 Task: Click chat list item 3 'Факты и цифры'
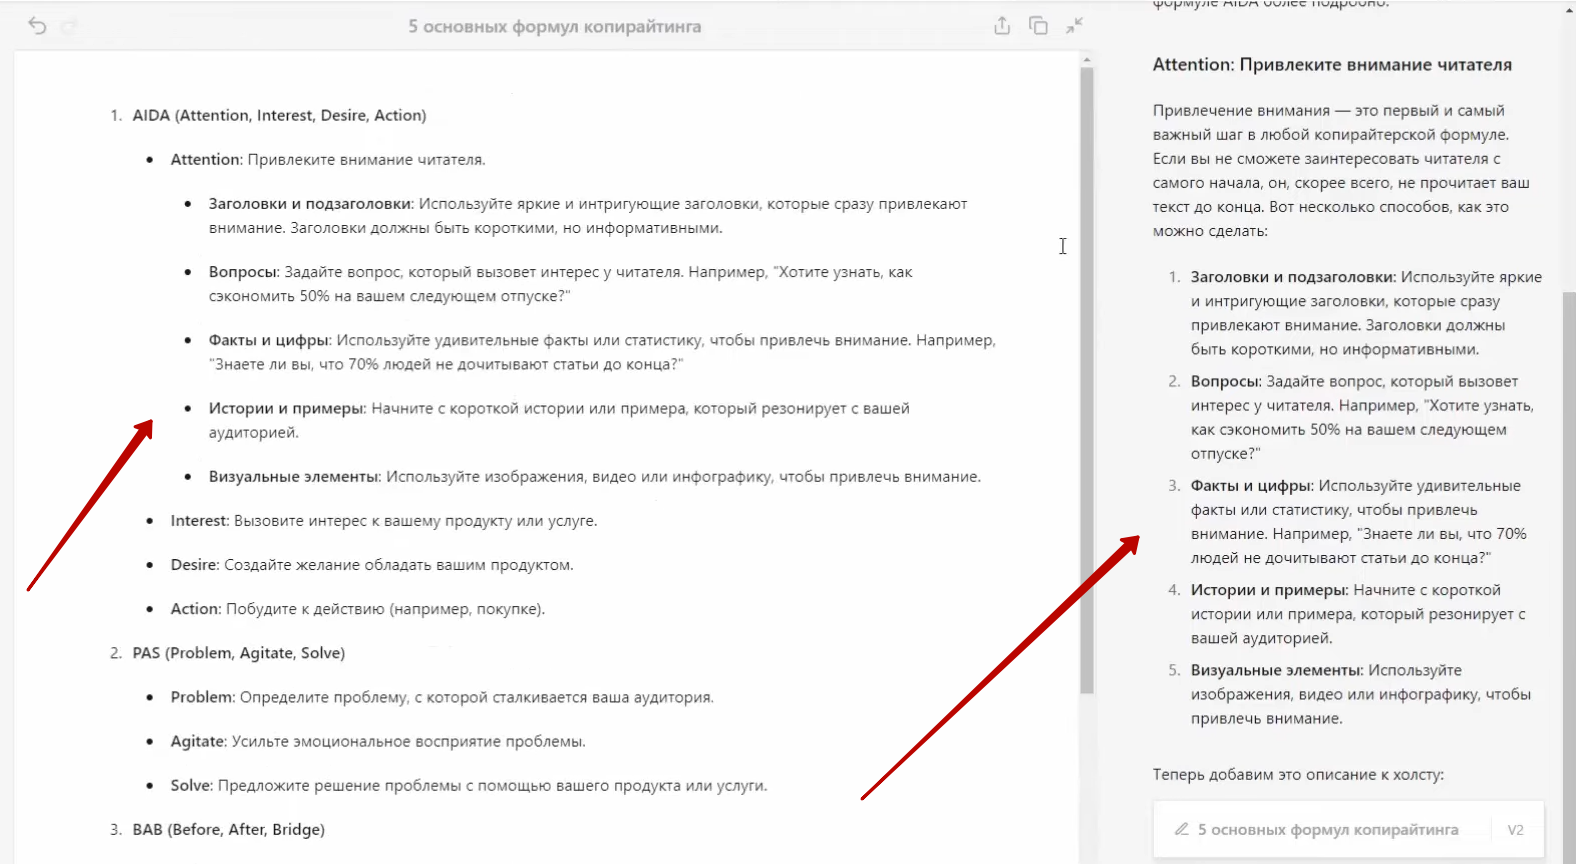[1358, 521]
